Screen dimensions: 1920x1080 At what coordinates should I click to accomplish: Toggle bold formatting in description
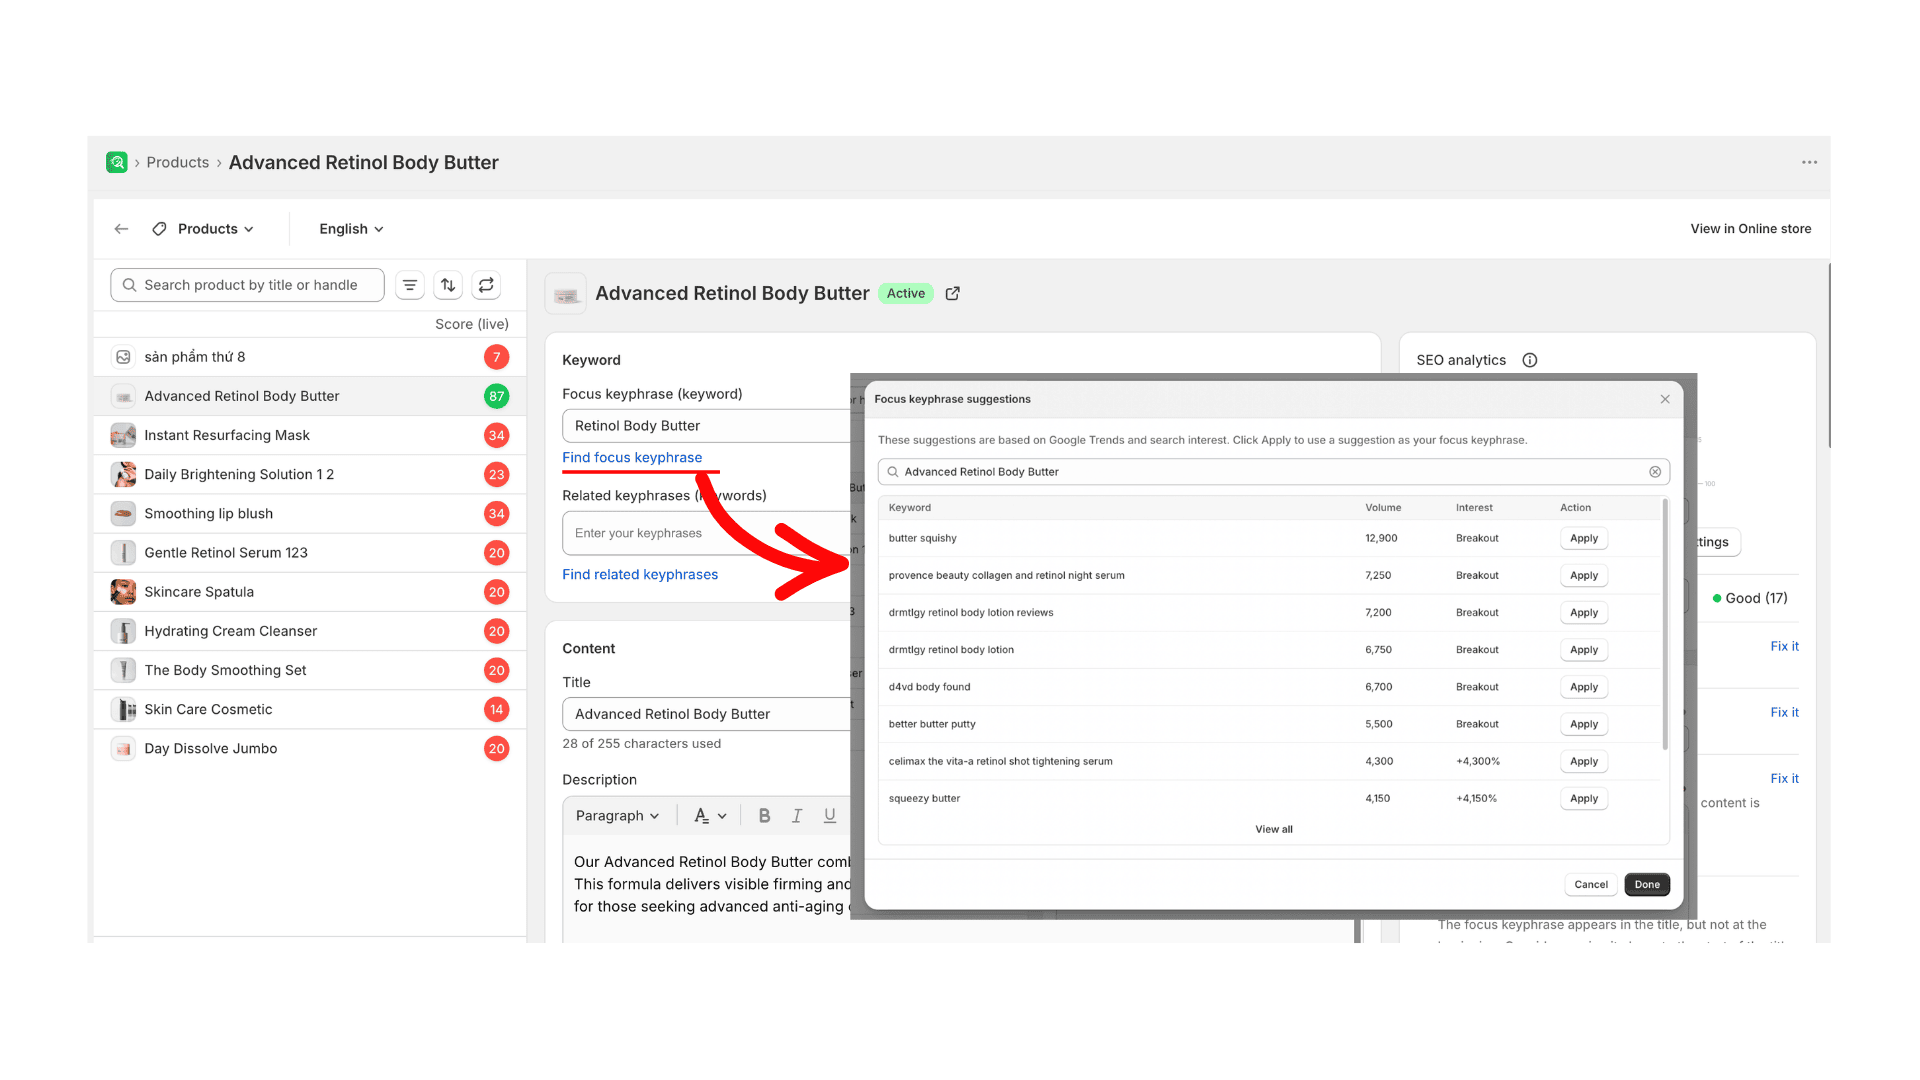pos(764,816)
